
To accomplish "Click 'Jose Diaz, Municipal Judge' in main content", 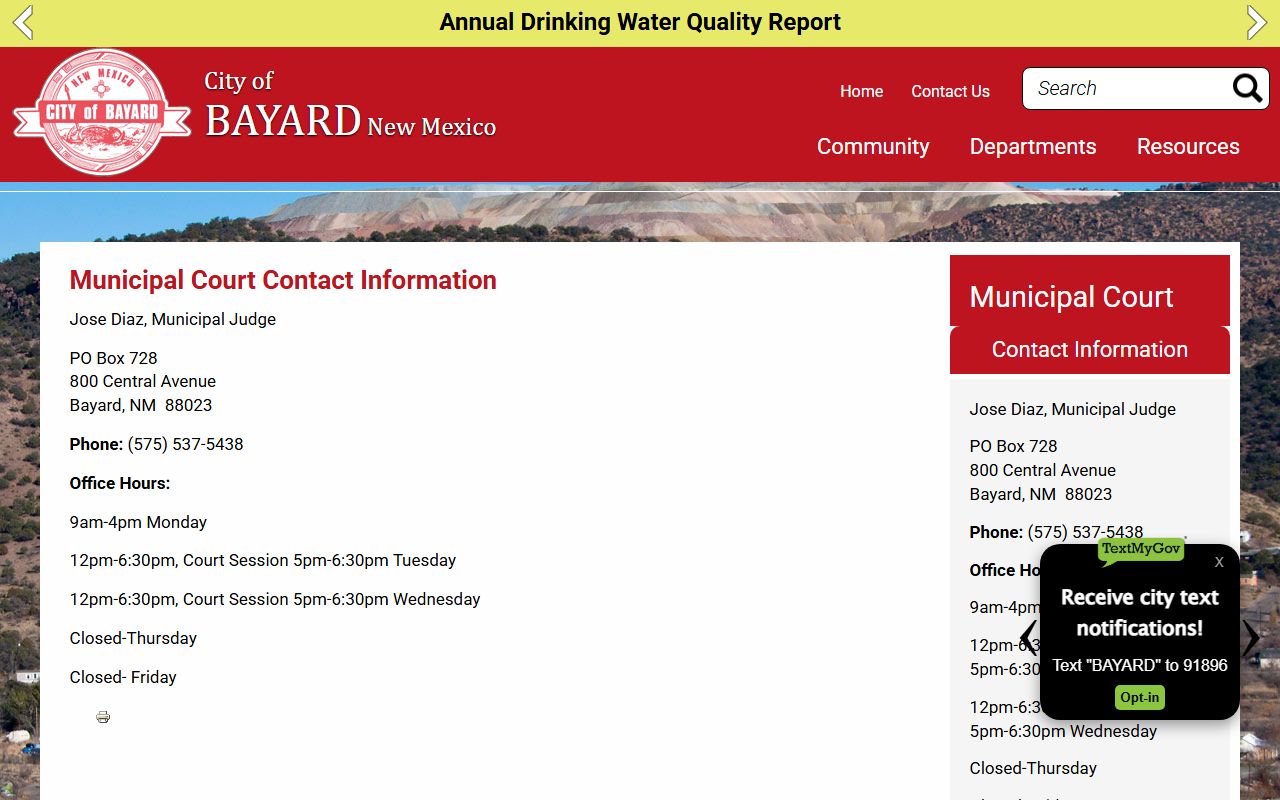I will click(173, 320).
